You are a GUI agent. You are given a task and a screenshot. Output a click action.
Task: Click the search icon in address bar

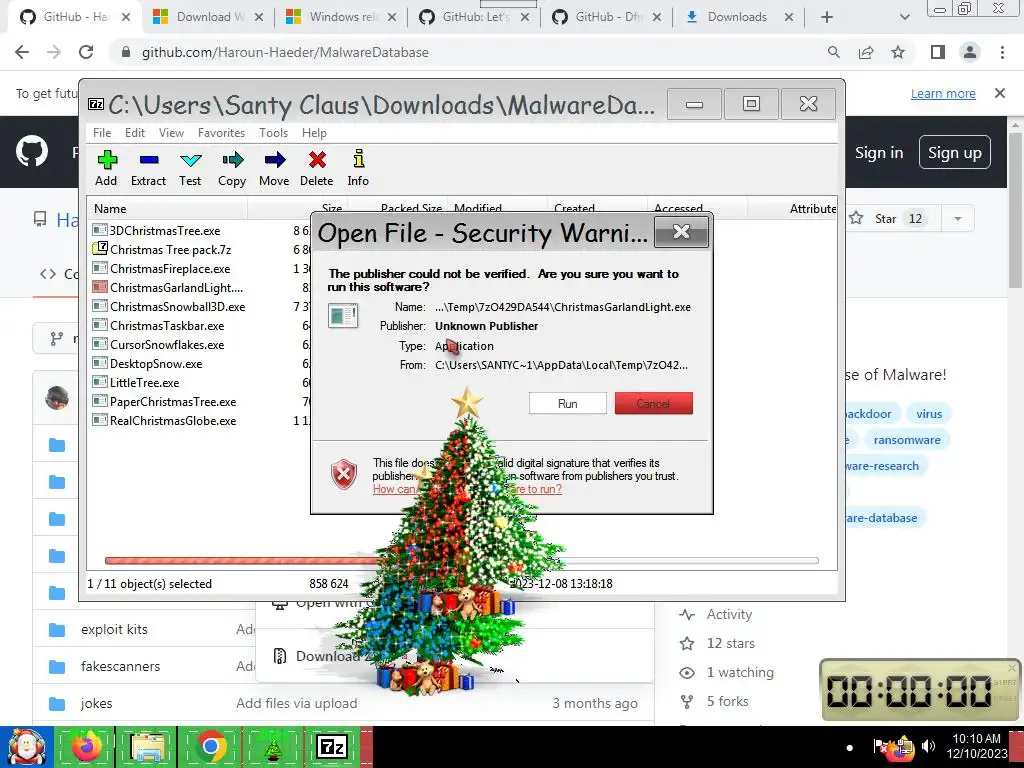tap(833, 52)
